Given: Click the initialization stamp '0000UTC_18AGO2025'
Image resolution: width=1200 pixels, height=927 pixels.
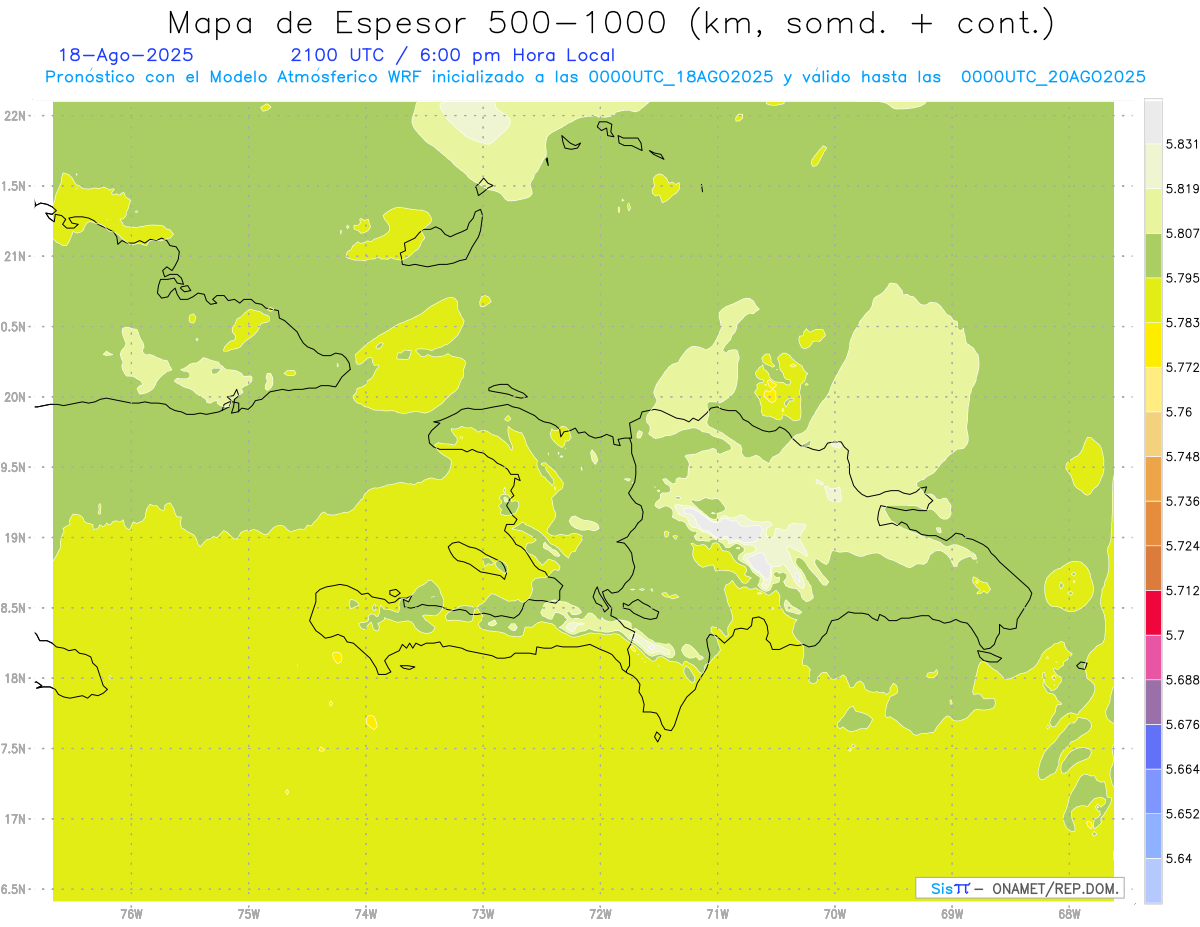Looking at the screenshot, I should click(680, 77).
